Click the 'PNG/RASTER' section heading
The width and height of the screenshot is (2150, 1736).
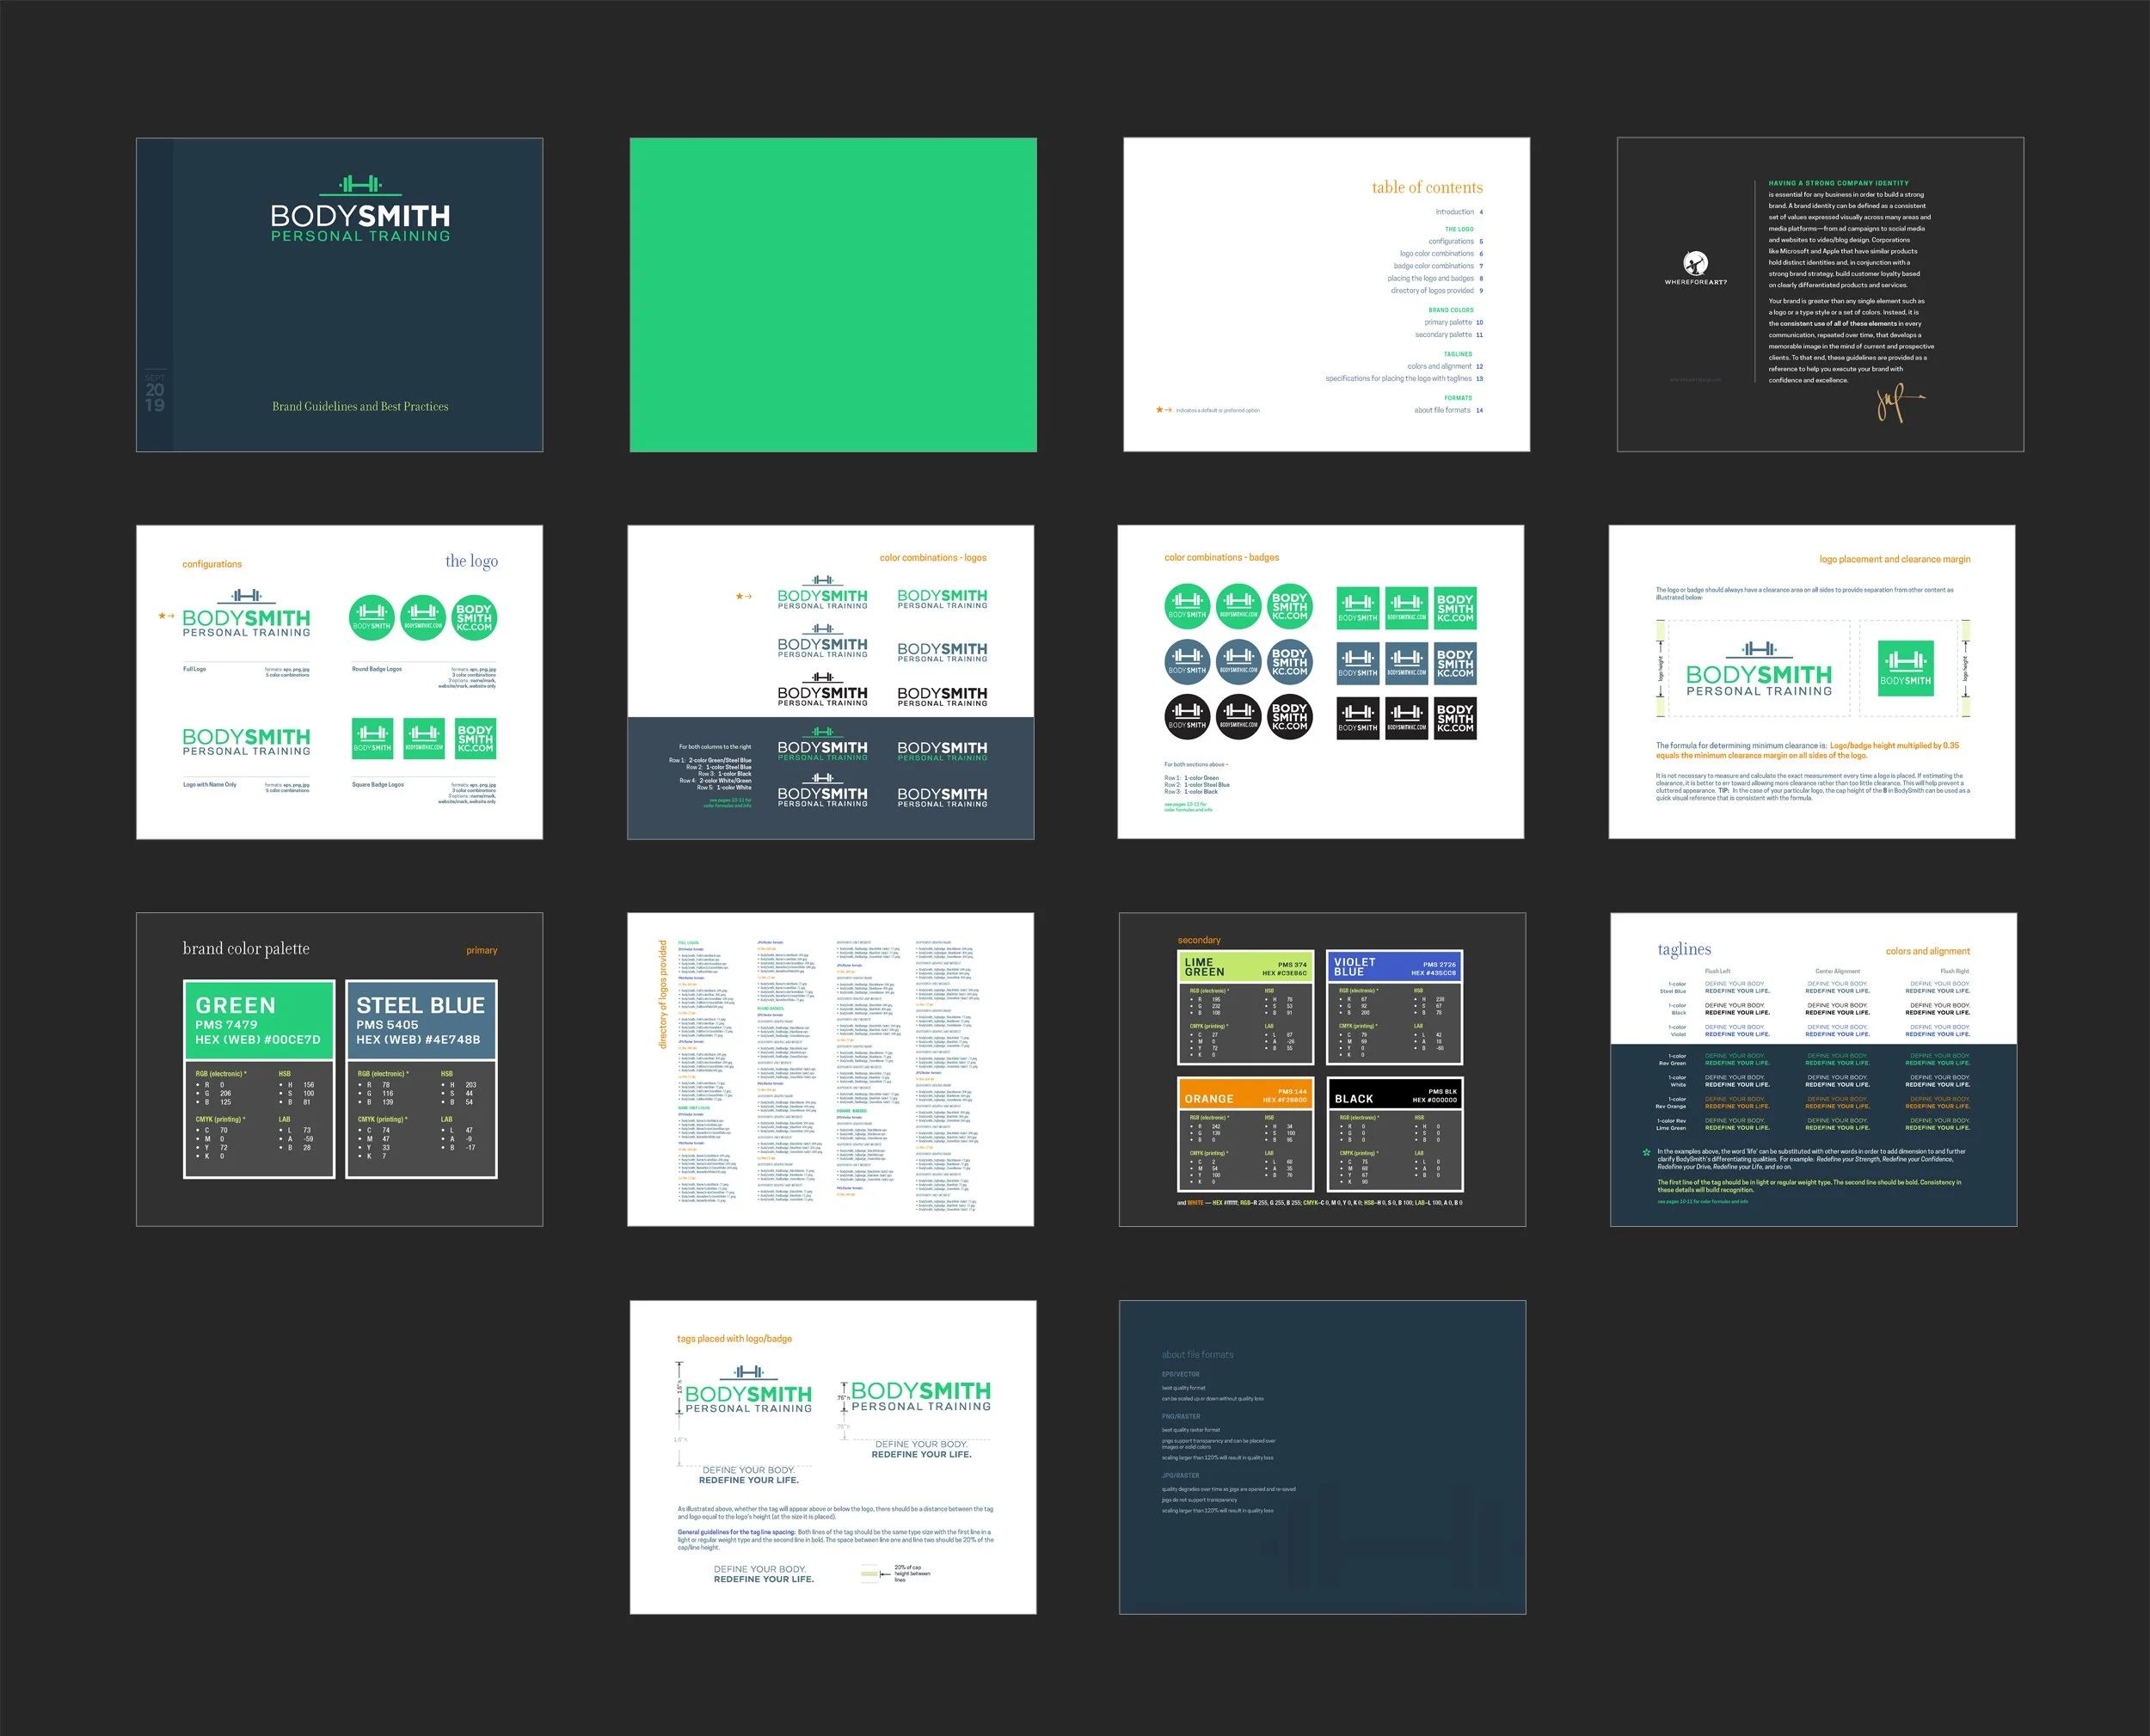1181,1416
